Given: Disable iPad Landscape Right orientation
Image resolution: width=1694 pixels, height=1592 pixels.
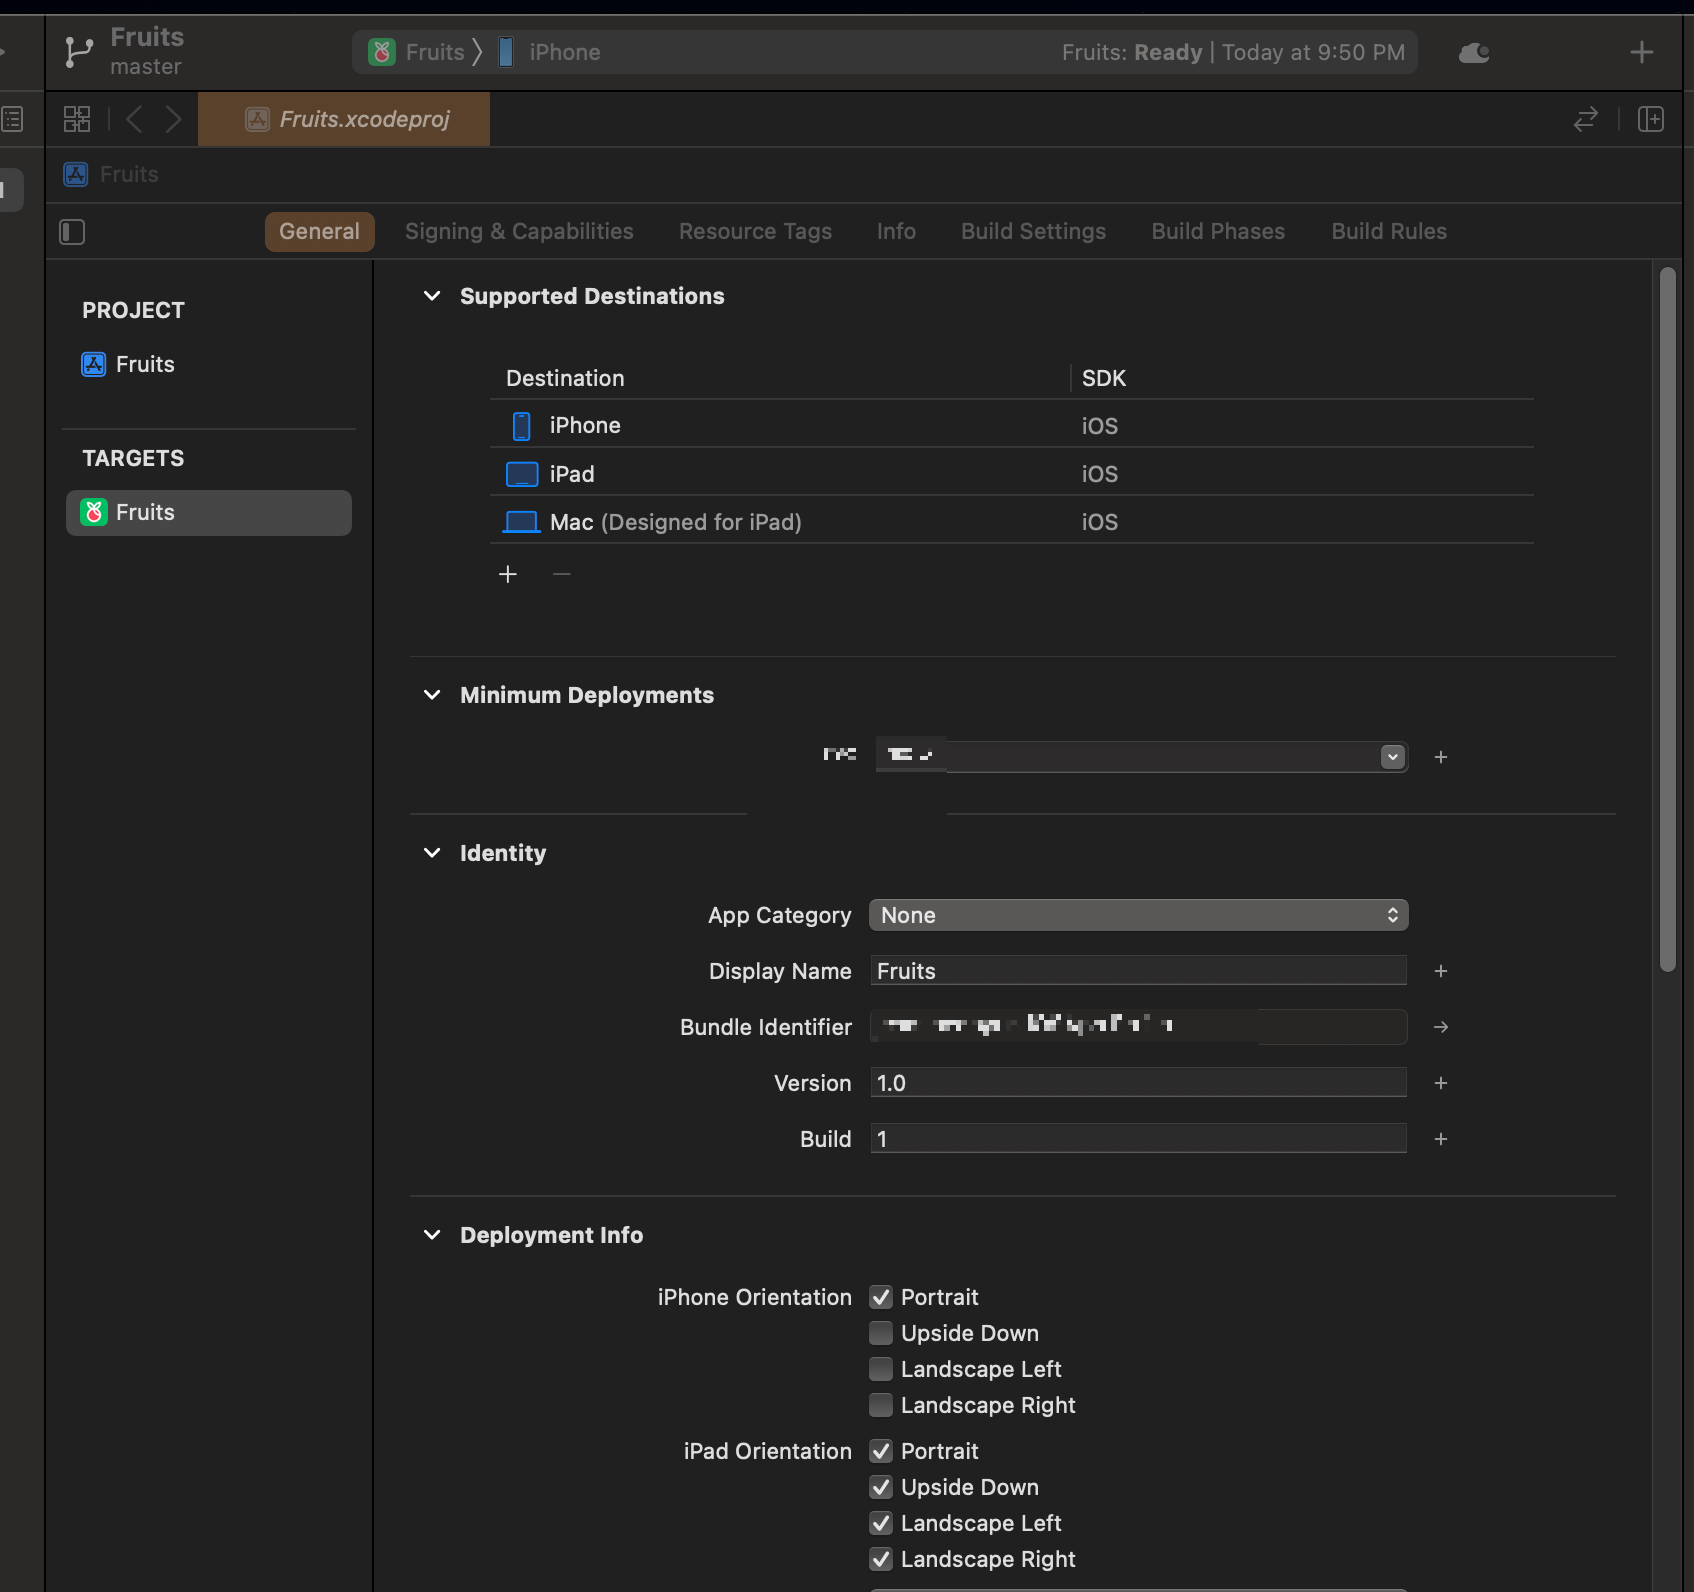Looking at the screenshot, I should (881, 1559).
